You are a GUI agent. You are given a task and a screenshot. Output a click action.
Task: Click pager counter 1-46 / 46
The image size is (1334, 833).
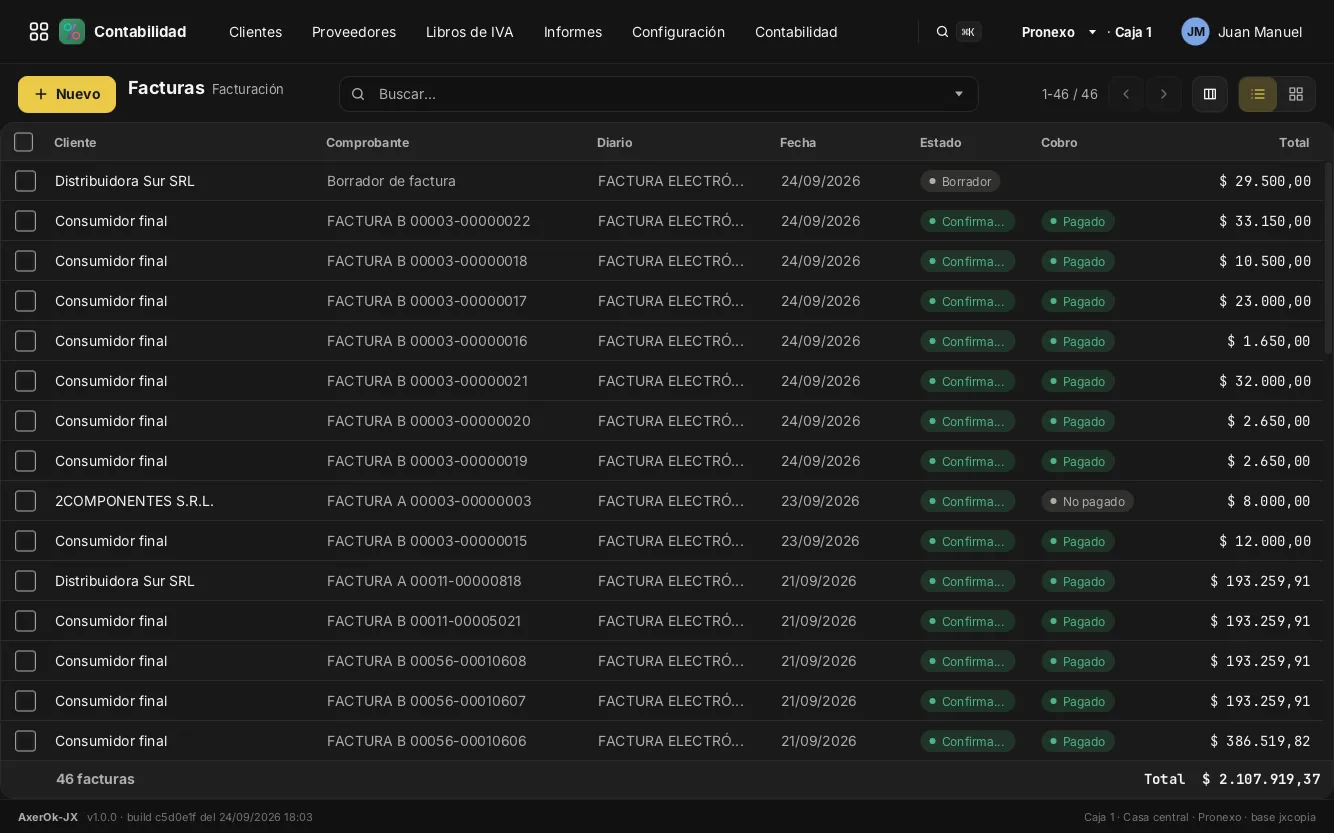pyautogui.click(x=1070, y=94)
